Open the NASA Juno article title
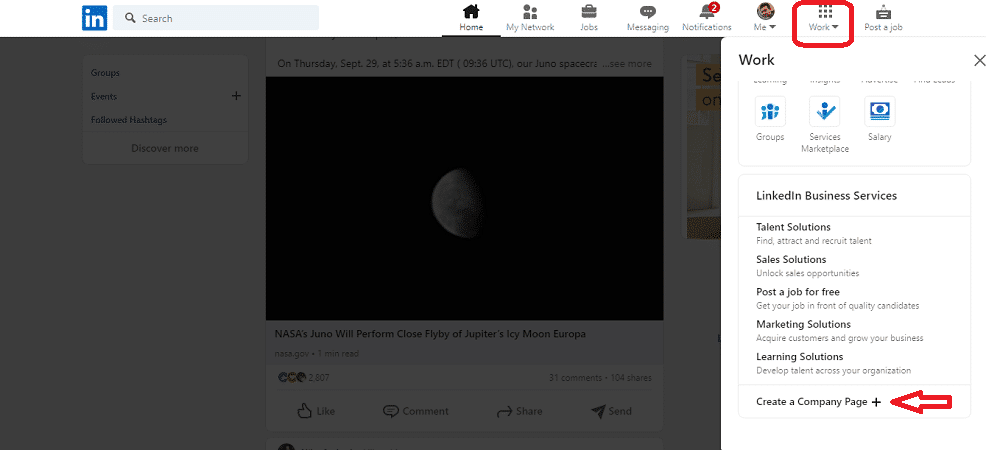 430,334
